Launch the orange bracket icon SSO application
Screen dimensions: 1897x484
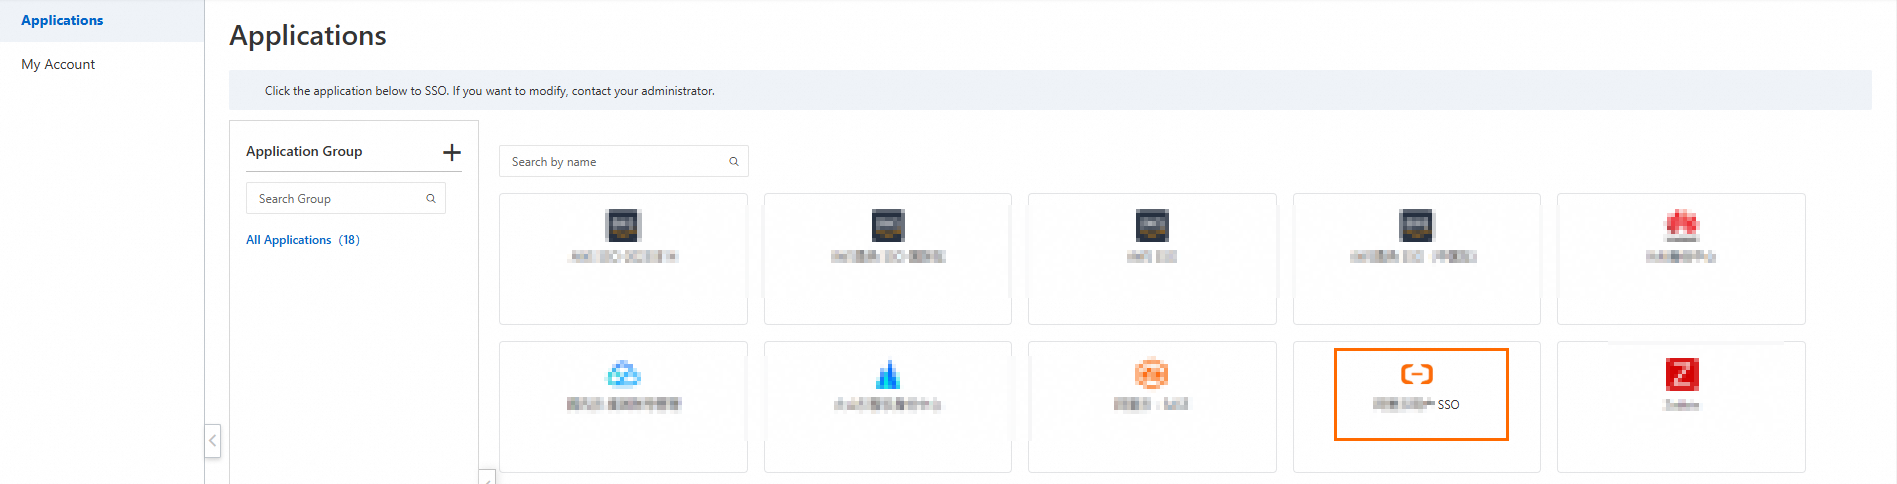click(x=1417, y=407)
